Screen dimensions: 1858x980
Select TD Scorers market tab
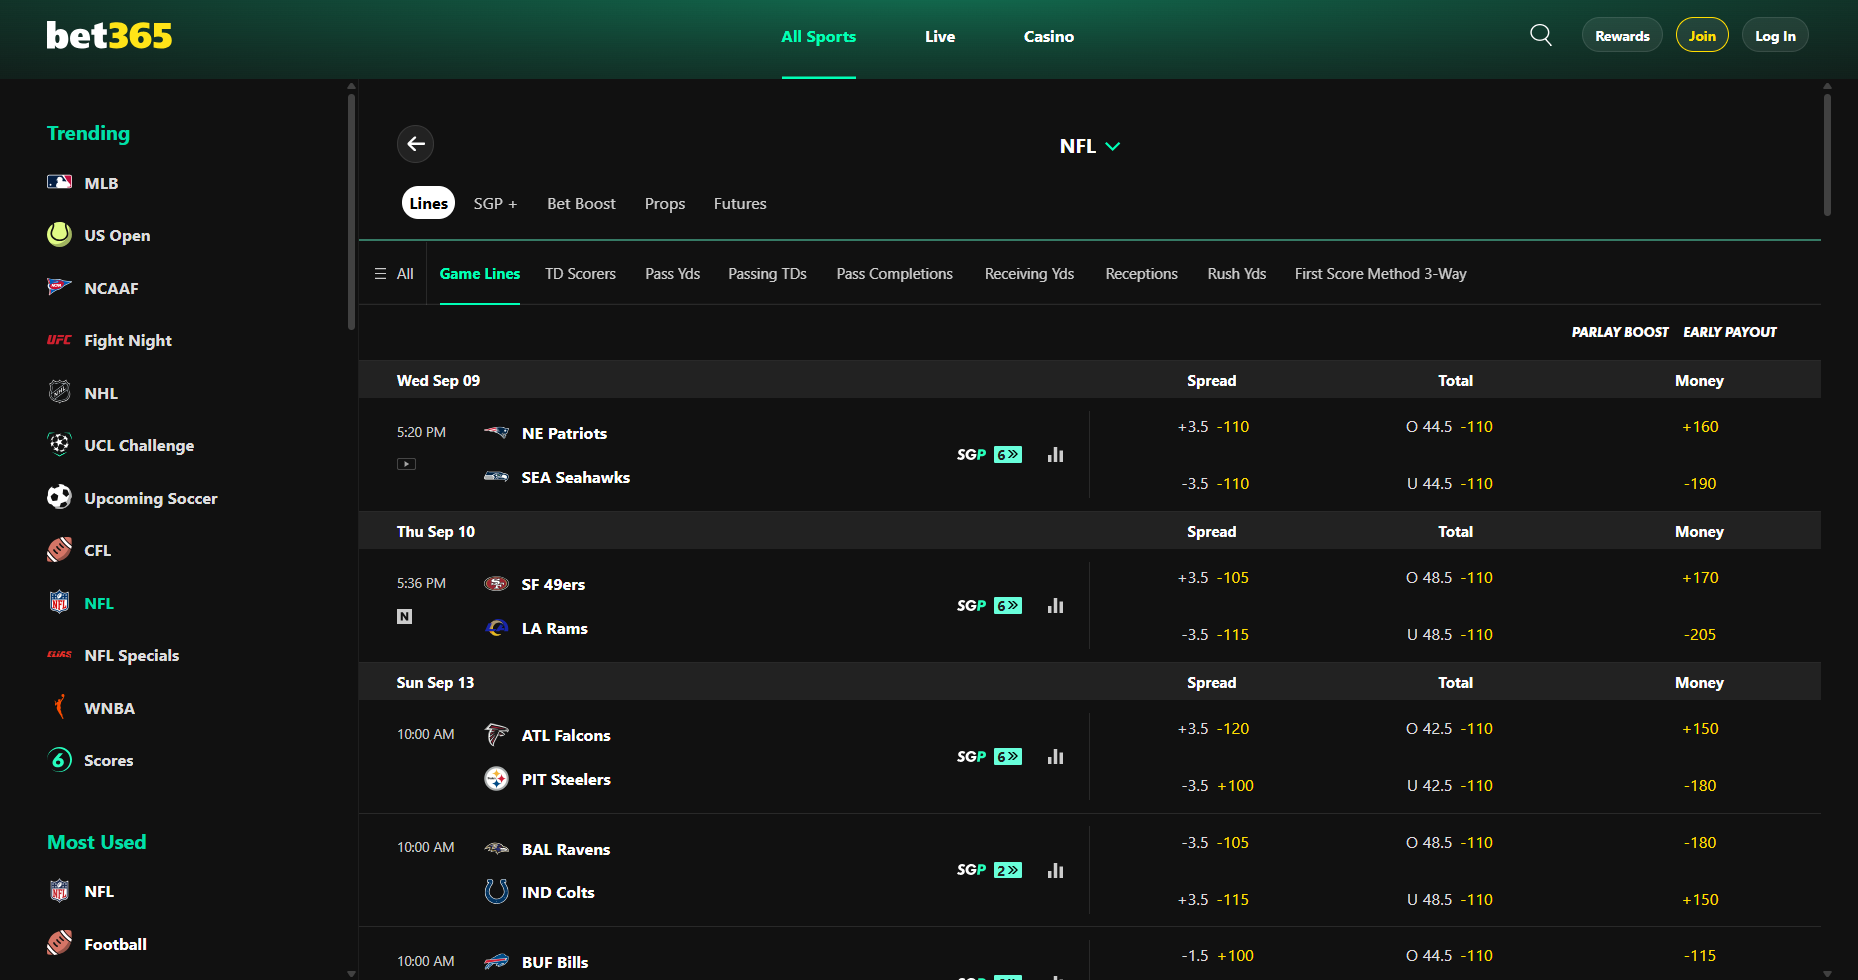[580, 273]
